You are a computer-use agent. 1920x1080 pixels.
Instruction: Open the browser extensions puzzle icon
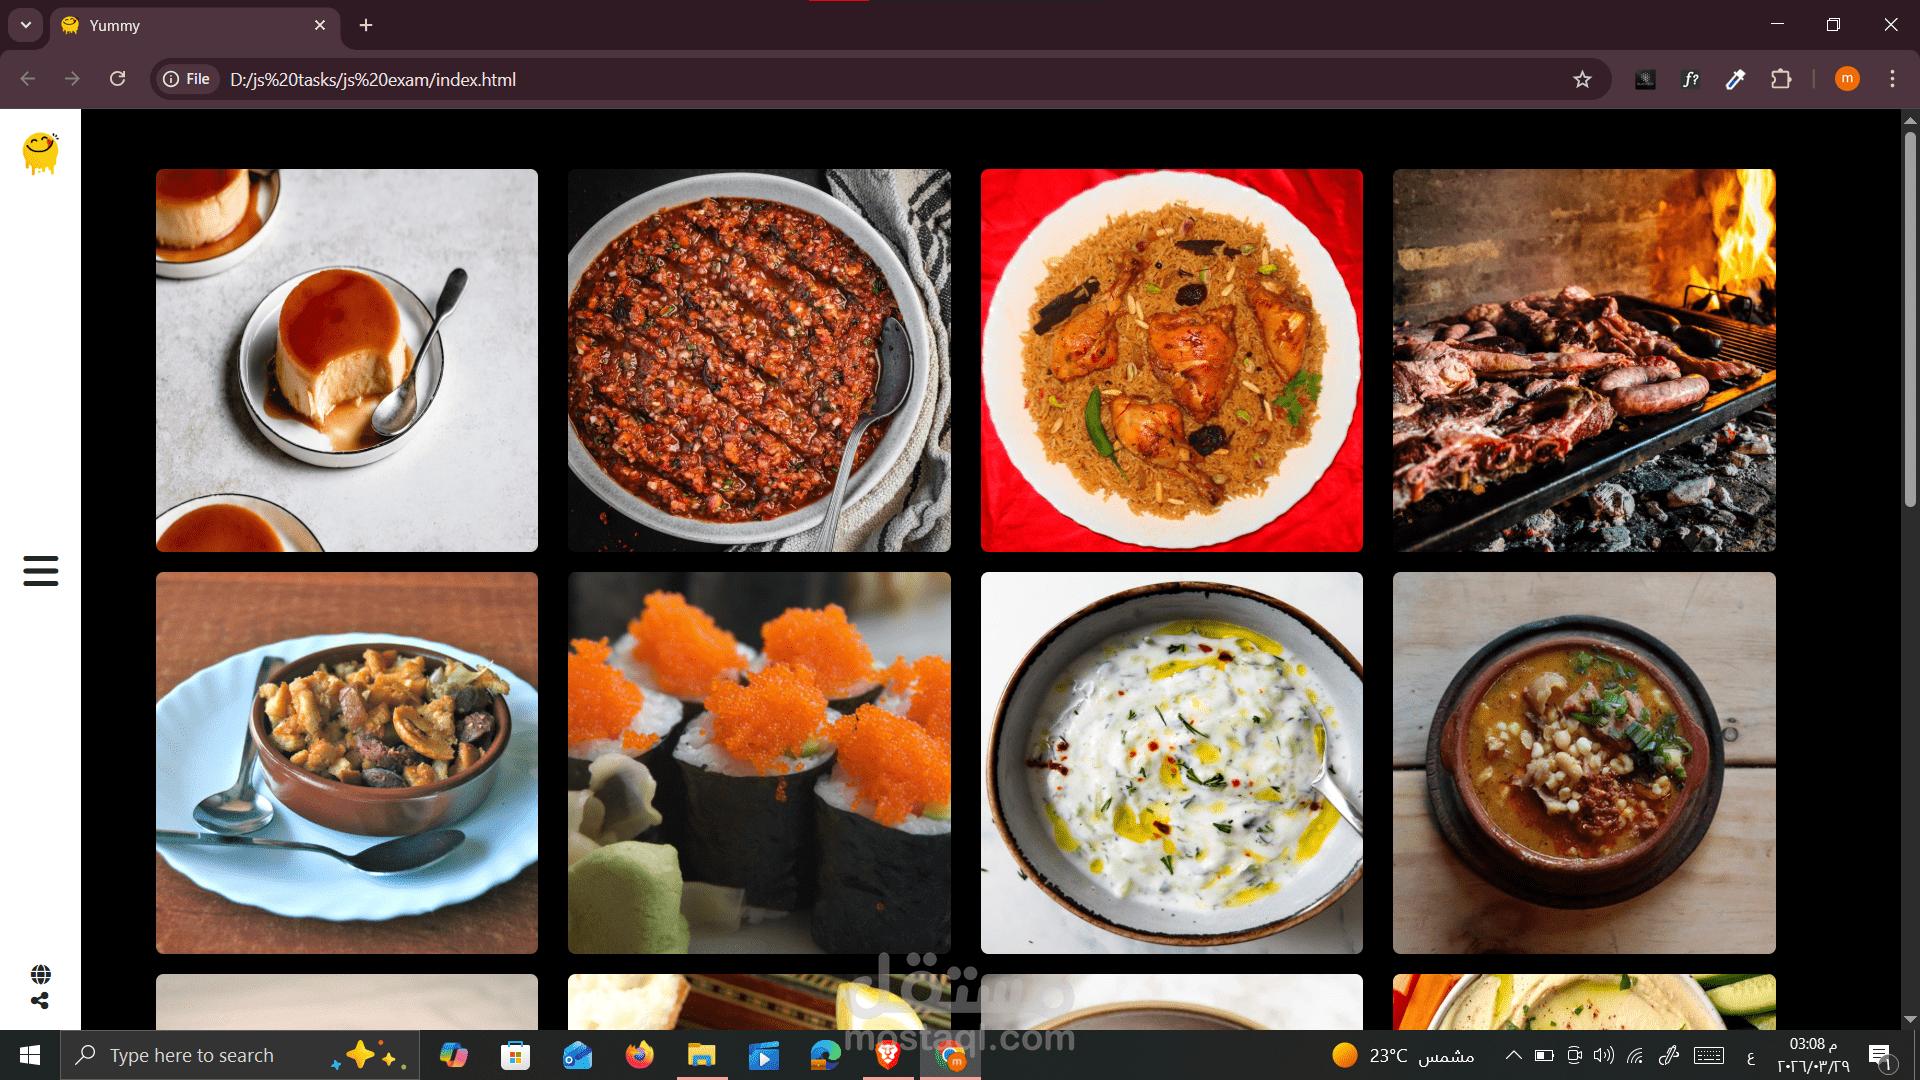(1781, 79)
